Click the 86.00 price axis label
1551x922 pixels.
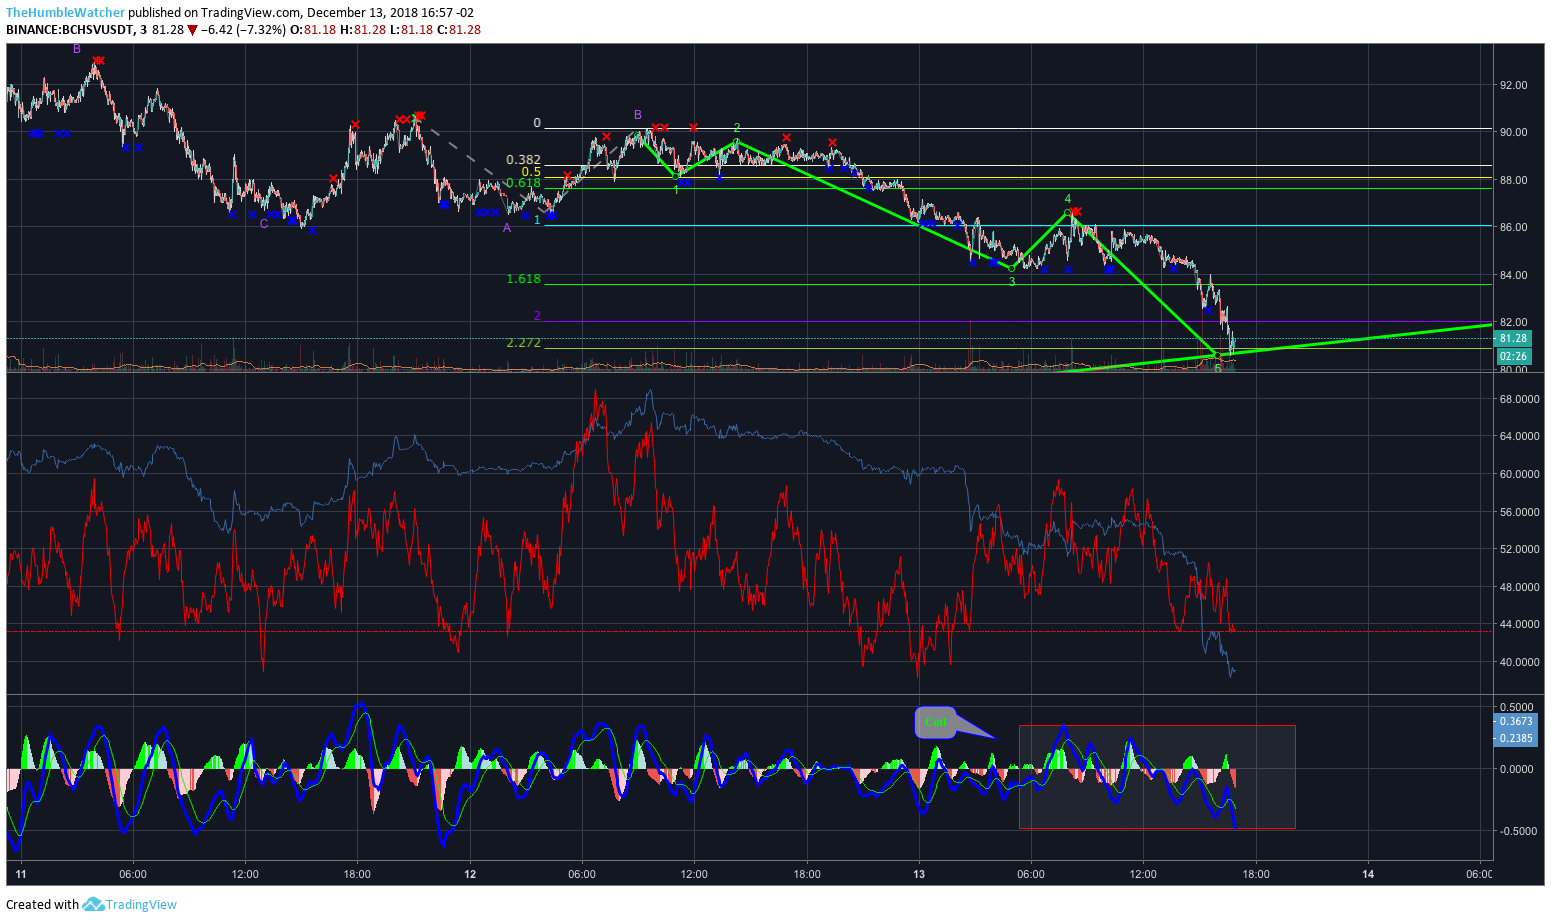(1513, 227)
